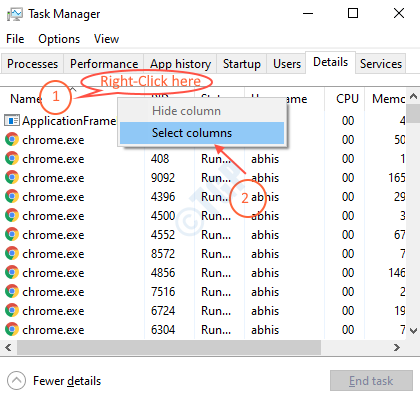Screen dimensions: 420x401
Task: Click the vertical scrollbar down arrow
Action: click(x=413, y=331)
